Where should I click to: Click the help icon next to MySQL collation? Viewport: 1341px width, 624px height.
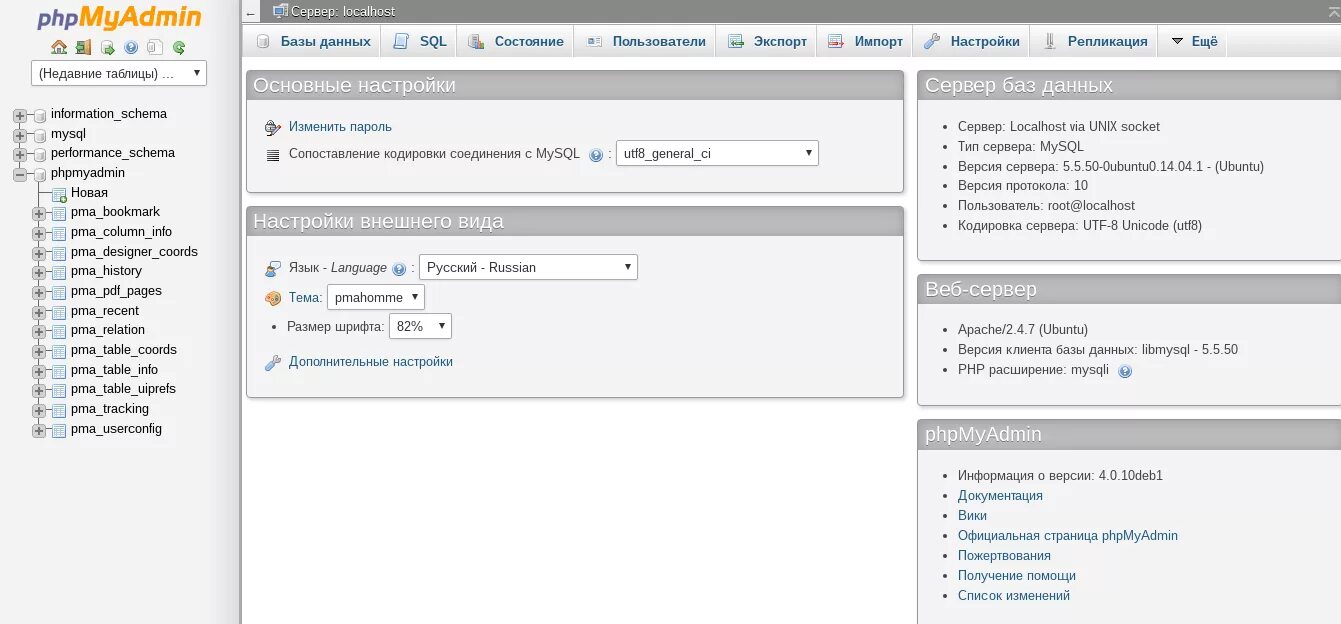[x=596, y=155]
